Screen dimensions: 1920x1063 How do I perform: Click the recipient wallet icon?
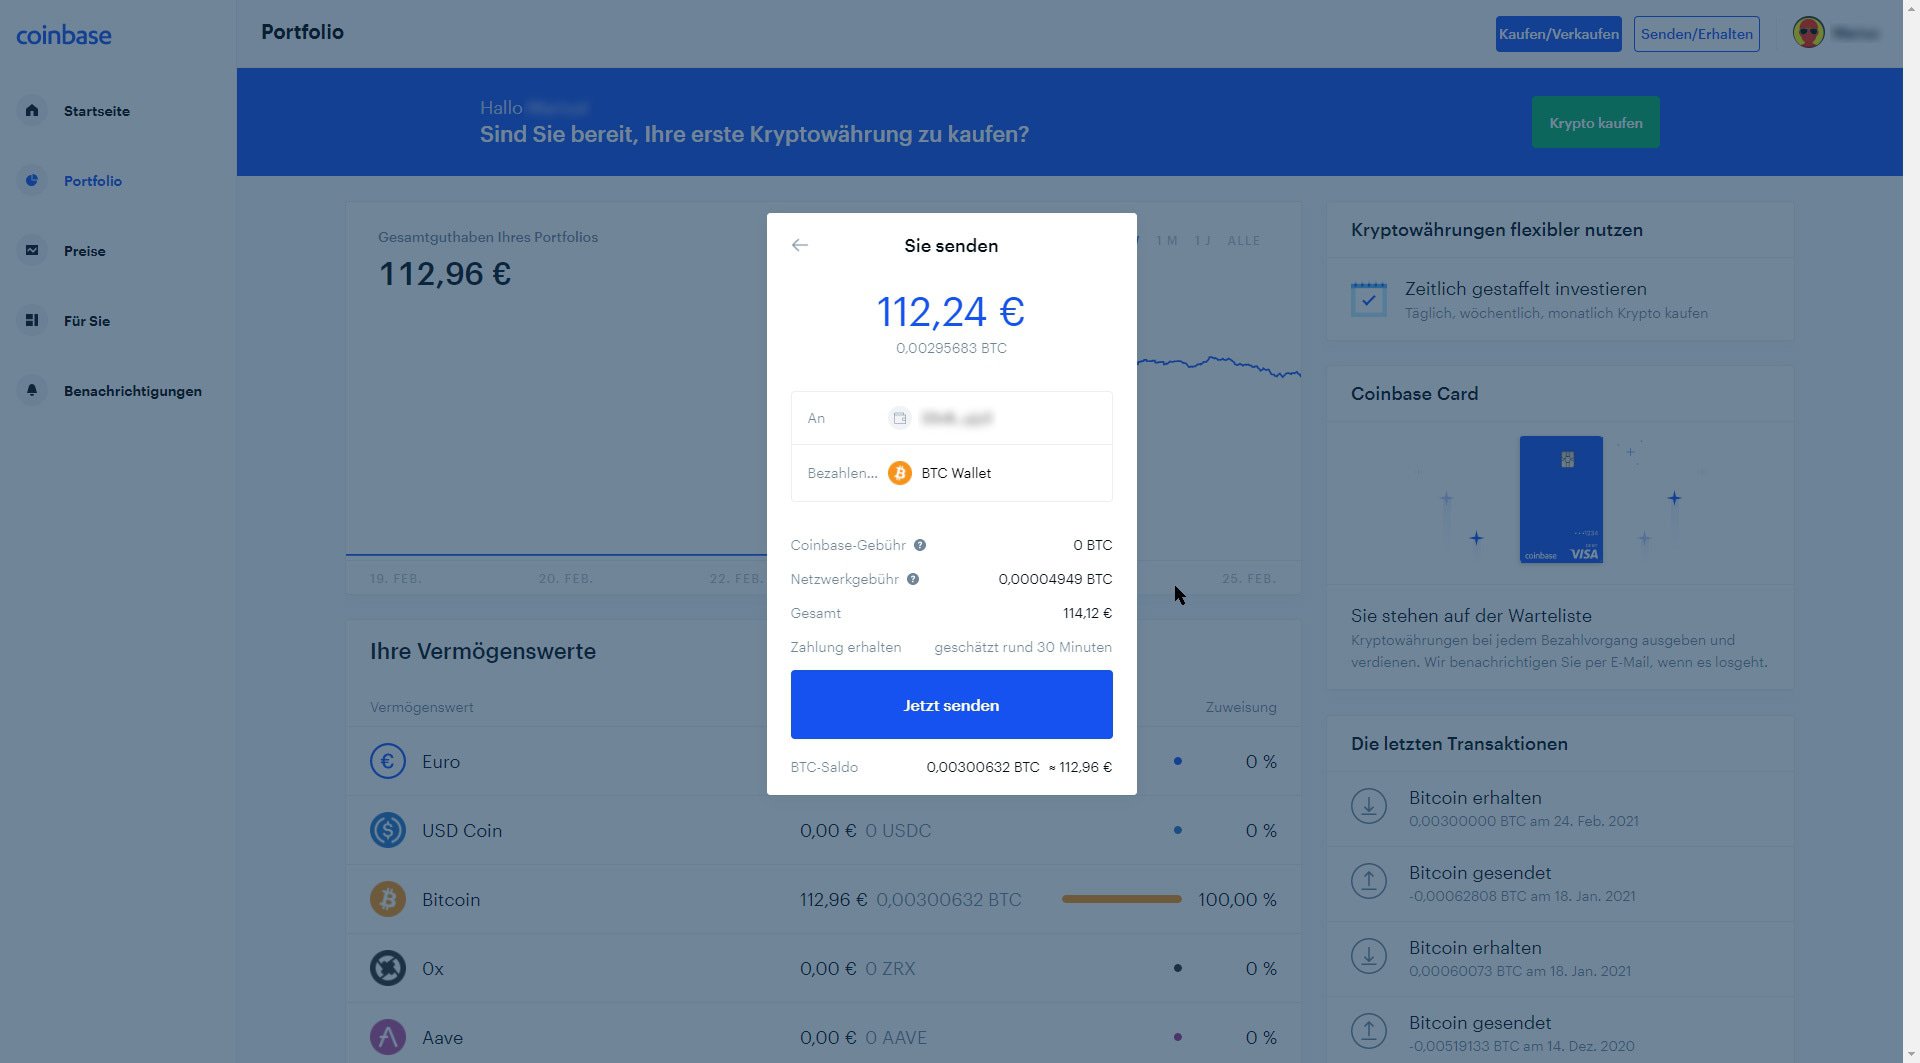(x=900, y=418)
